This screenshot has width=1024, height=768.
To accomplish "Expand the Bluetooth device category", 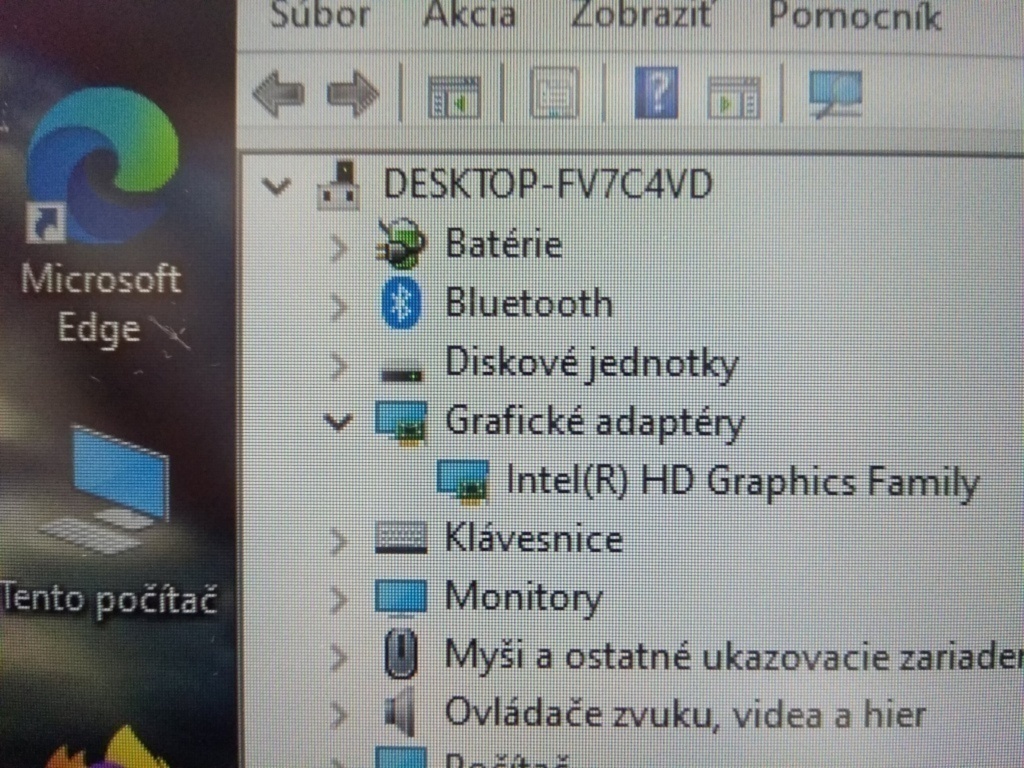I will pos(339,305).
